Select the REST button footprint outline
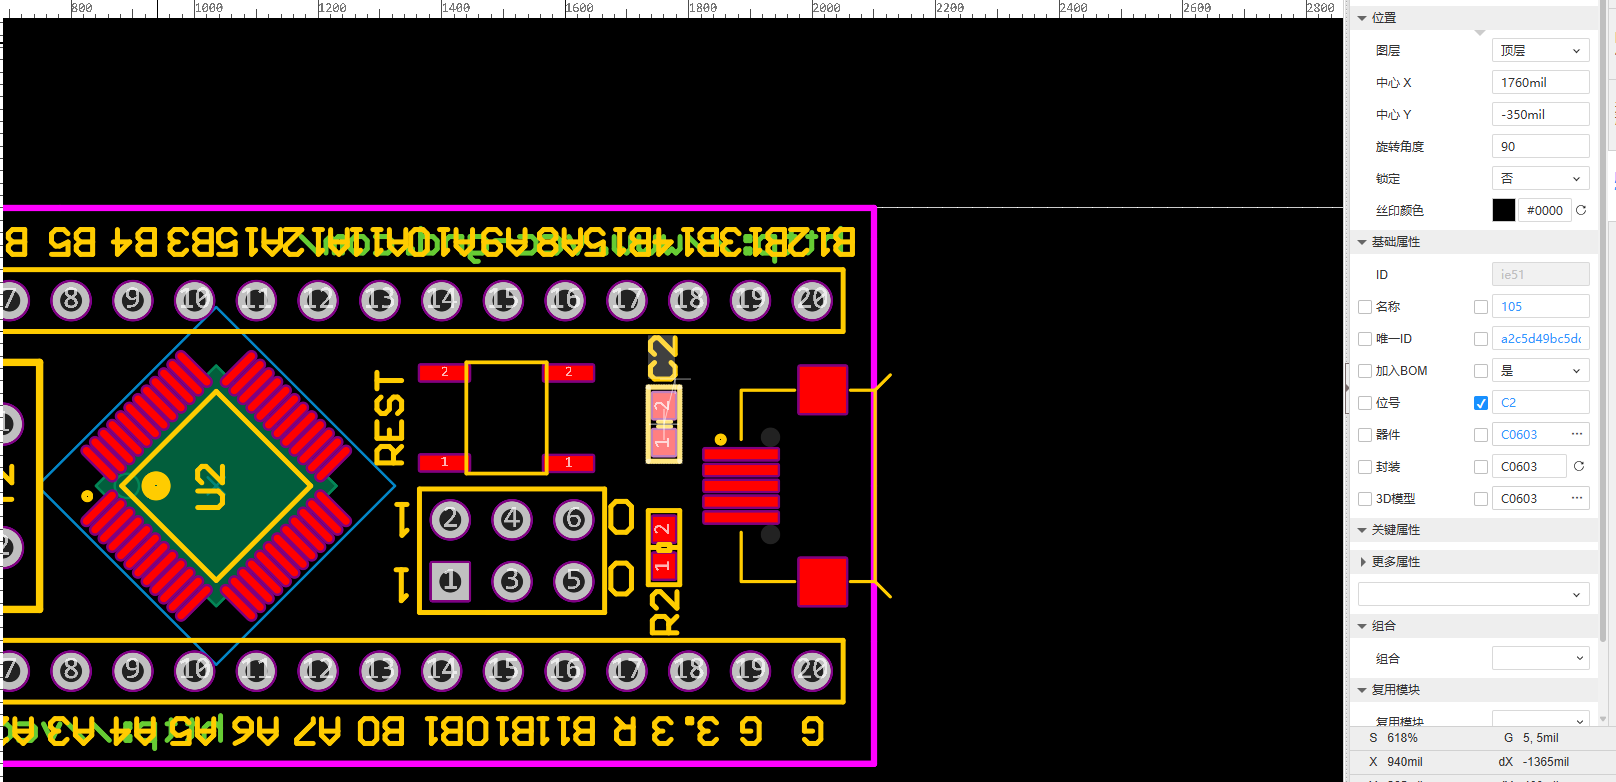This screenshot has height=782, width=1616. coord(506,417)
